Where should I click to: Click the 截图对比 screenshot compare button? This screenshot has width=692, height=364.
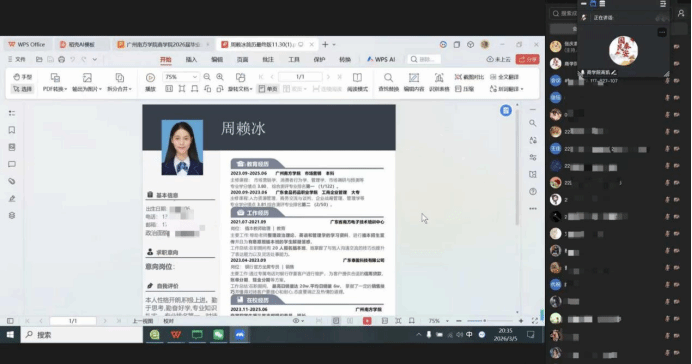[x=469, y=77]
